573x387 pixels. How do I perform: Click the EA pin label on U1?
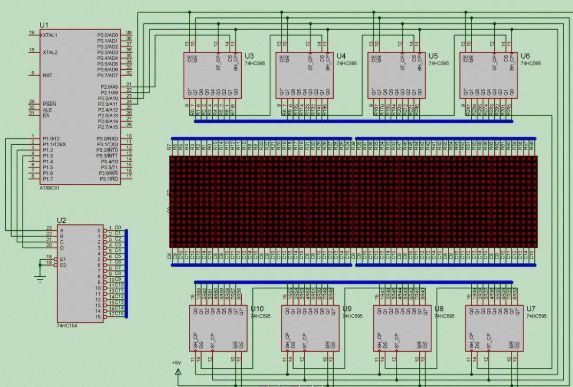pos(46,115)
